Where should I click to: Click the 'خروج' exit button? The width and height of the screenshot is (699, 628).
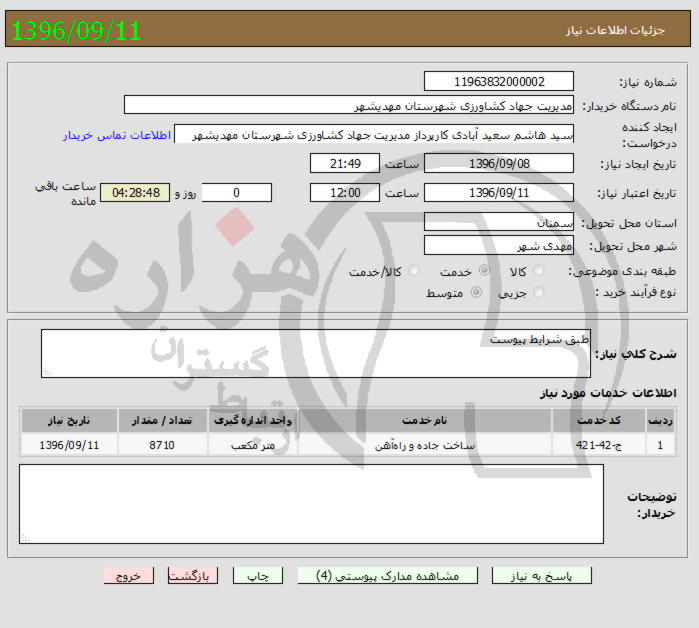[x=128, y=575]
